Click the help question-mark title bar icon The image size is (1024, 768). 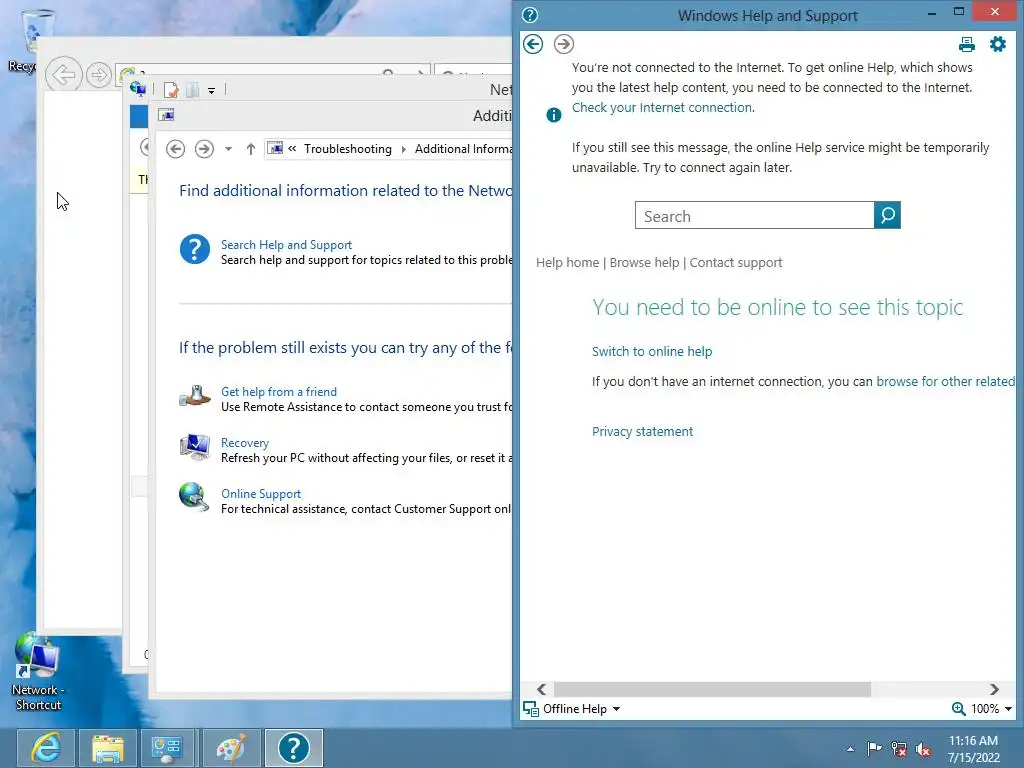pyautogui.click(x=530, y=15)
